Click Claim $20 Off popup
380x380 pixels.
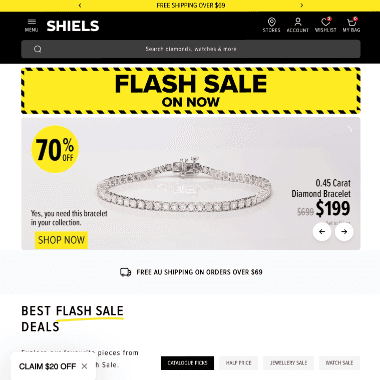47,366
